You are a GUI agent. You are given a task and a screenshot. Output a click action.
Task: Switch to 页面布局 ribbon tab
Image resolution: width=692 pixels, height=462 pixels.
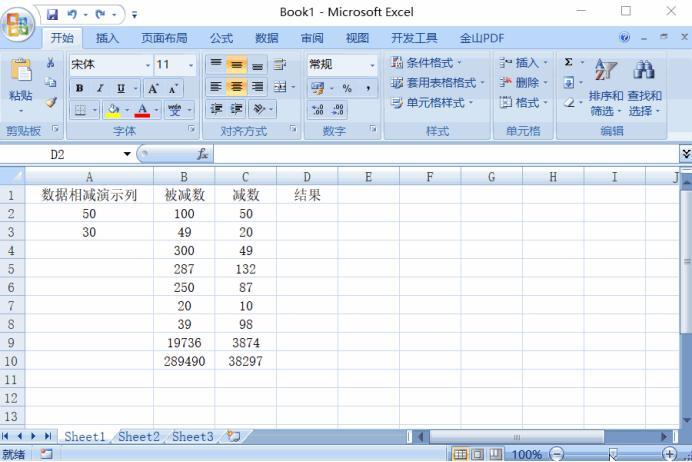point(164,38)
